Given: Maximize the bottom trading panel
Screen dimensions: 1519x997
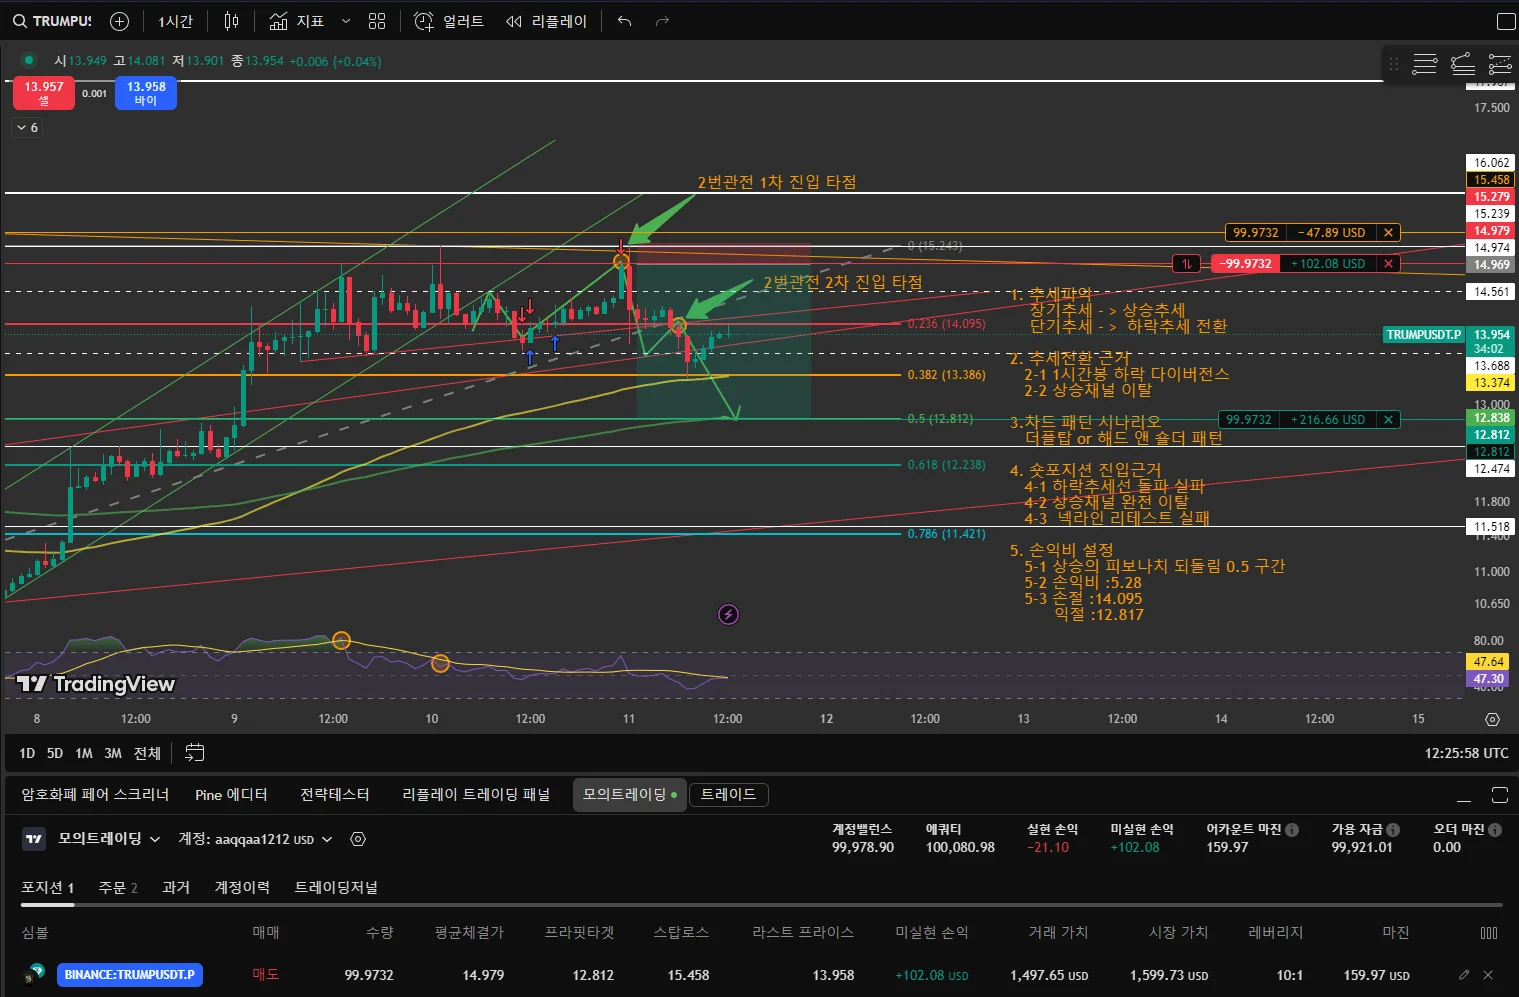Looking at the screenshot, I should [x=1499, y=795].
